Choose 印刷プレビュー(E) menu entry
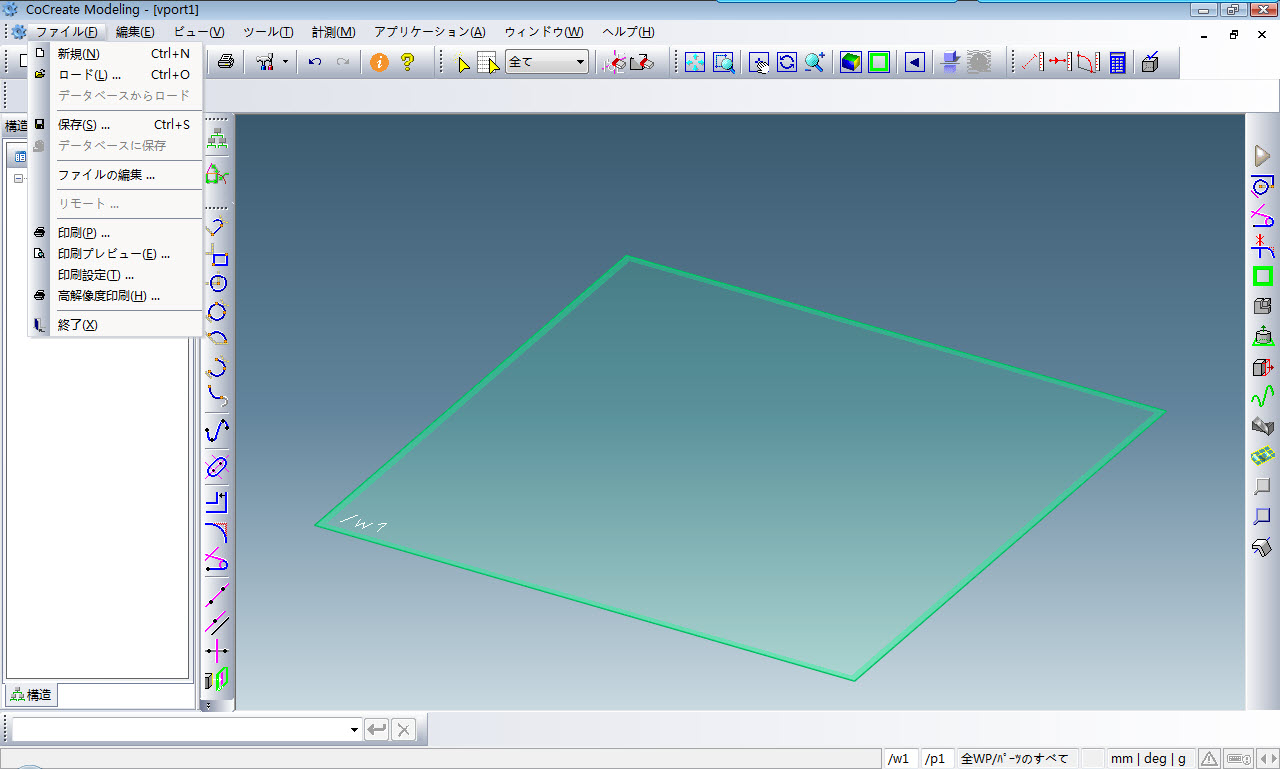Viewport: 1280px width, 769px height. coord(115,254)
